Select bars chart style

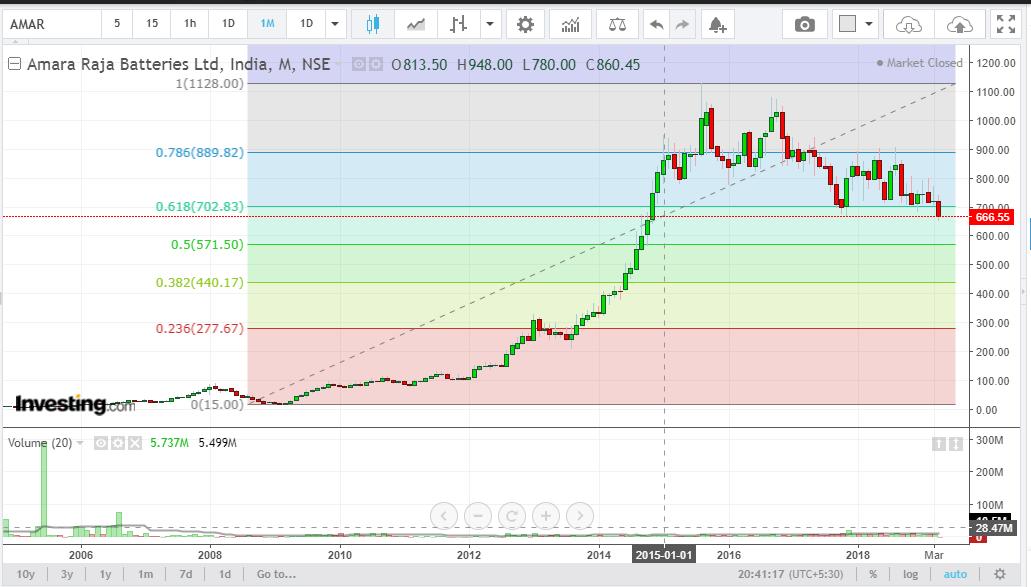click(458, 24)
